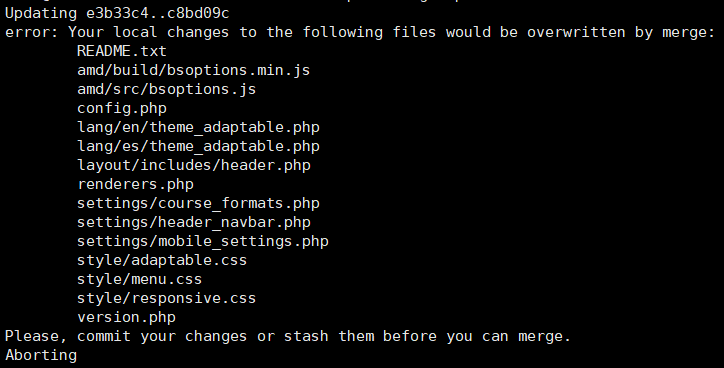Viewport: 724px width, 368px height.
Task: Click the 'error:' label text
Action: [x=32, y=32]
